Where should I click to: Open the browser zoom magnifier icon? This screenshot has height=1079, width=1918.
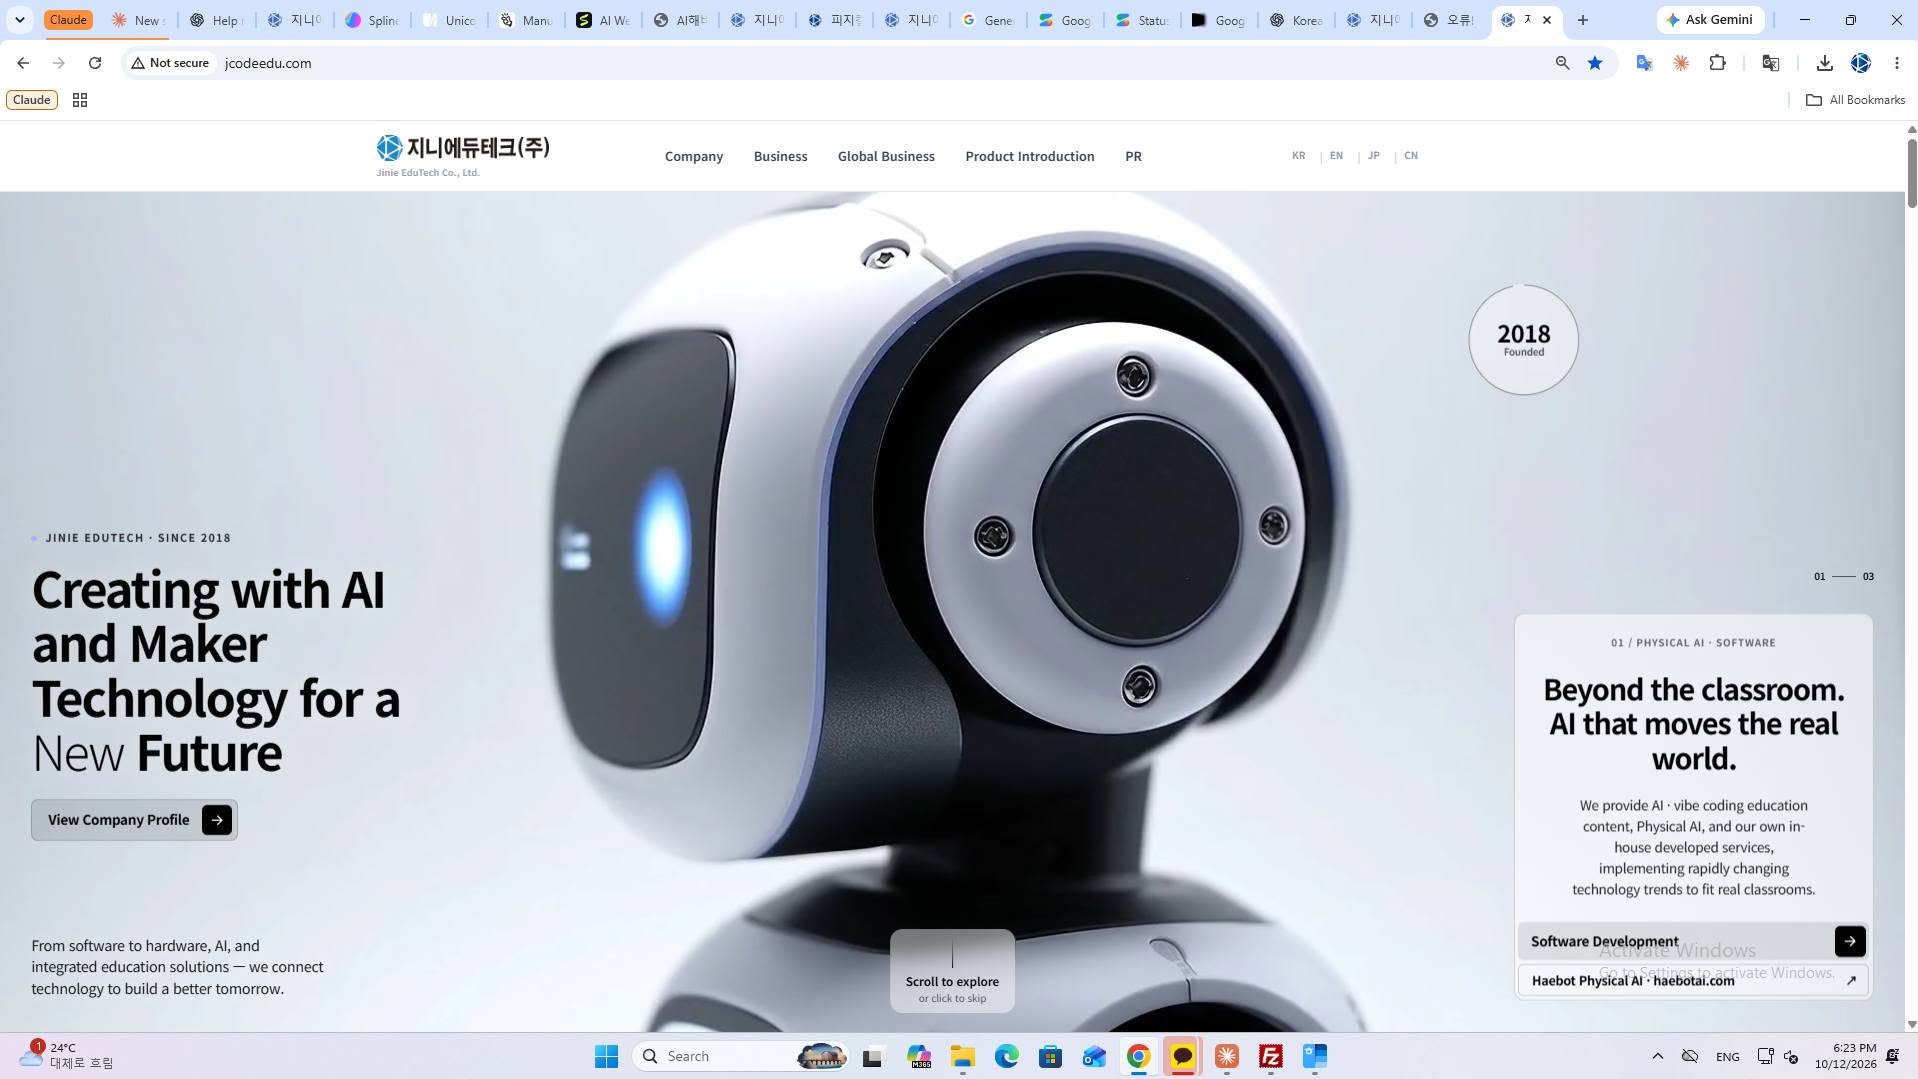pyautogui.click(x=1562, y=63)
